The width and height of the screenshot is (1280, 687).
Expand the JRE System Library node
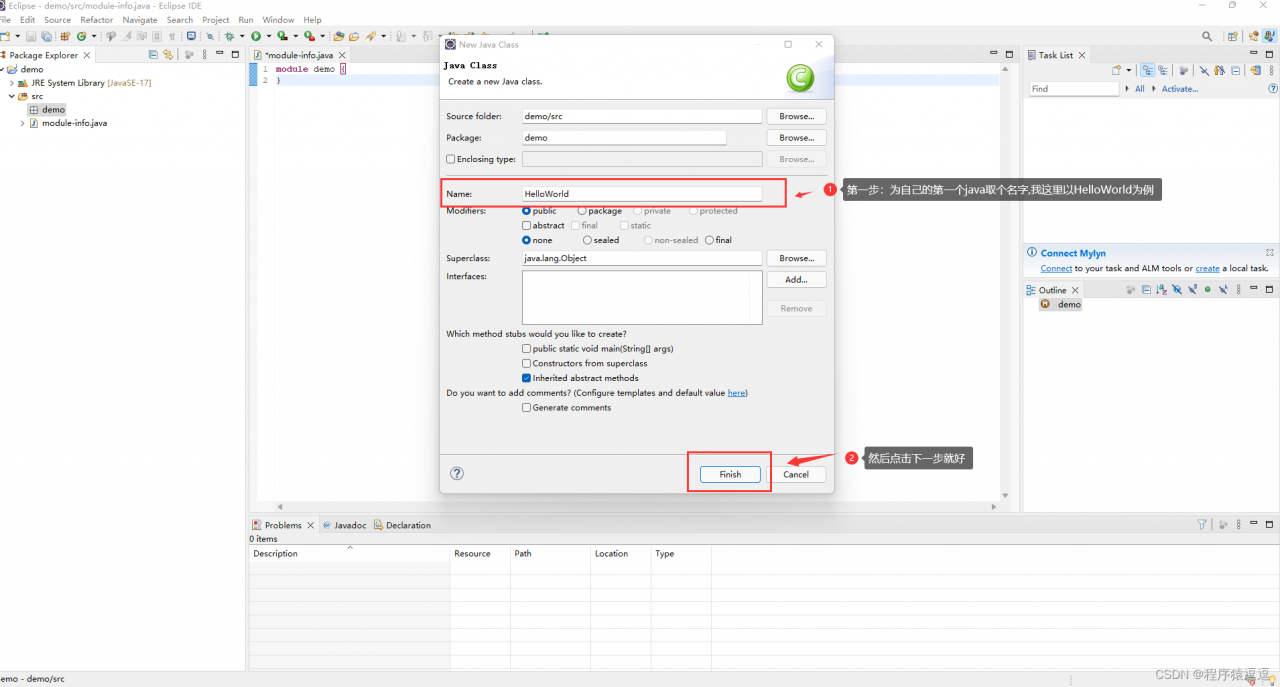[x=12, y=83]
